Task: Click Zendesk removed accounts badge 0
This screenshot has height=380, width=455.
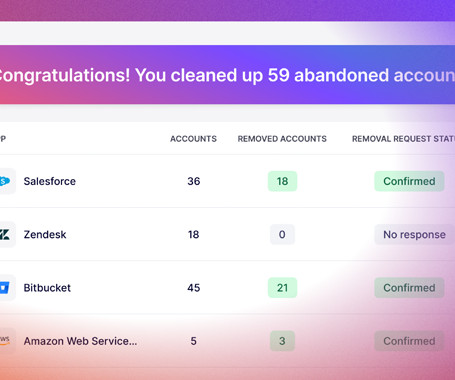Action: (282, 234)
